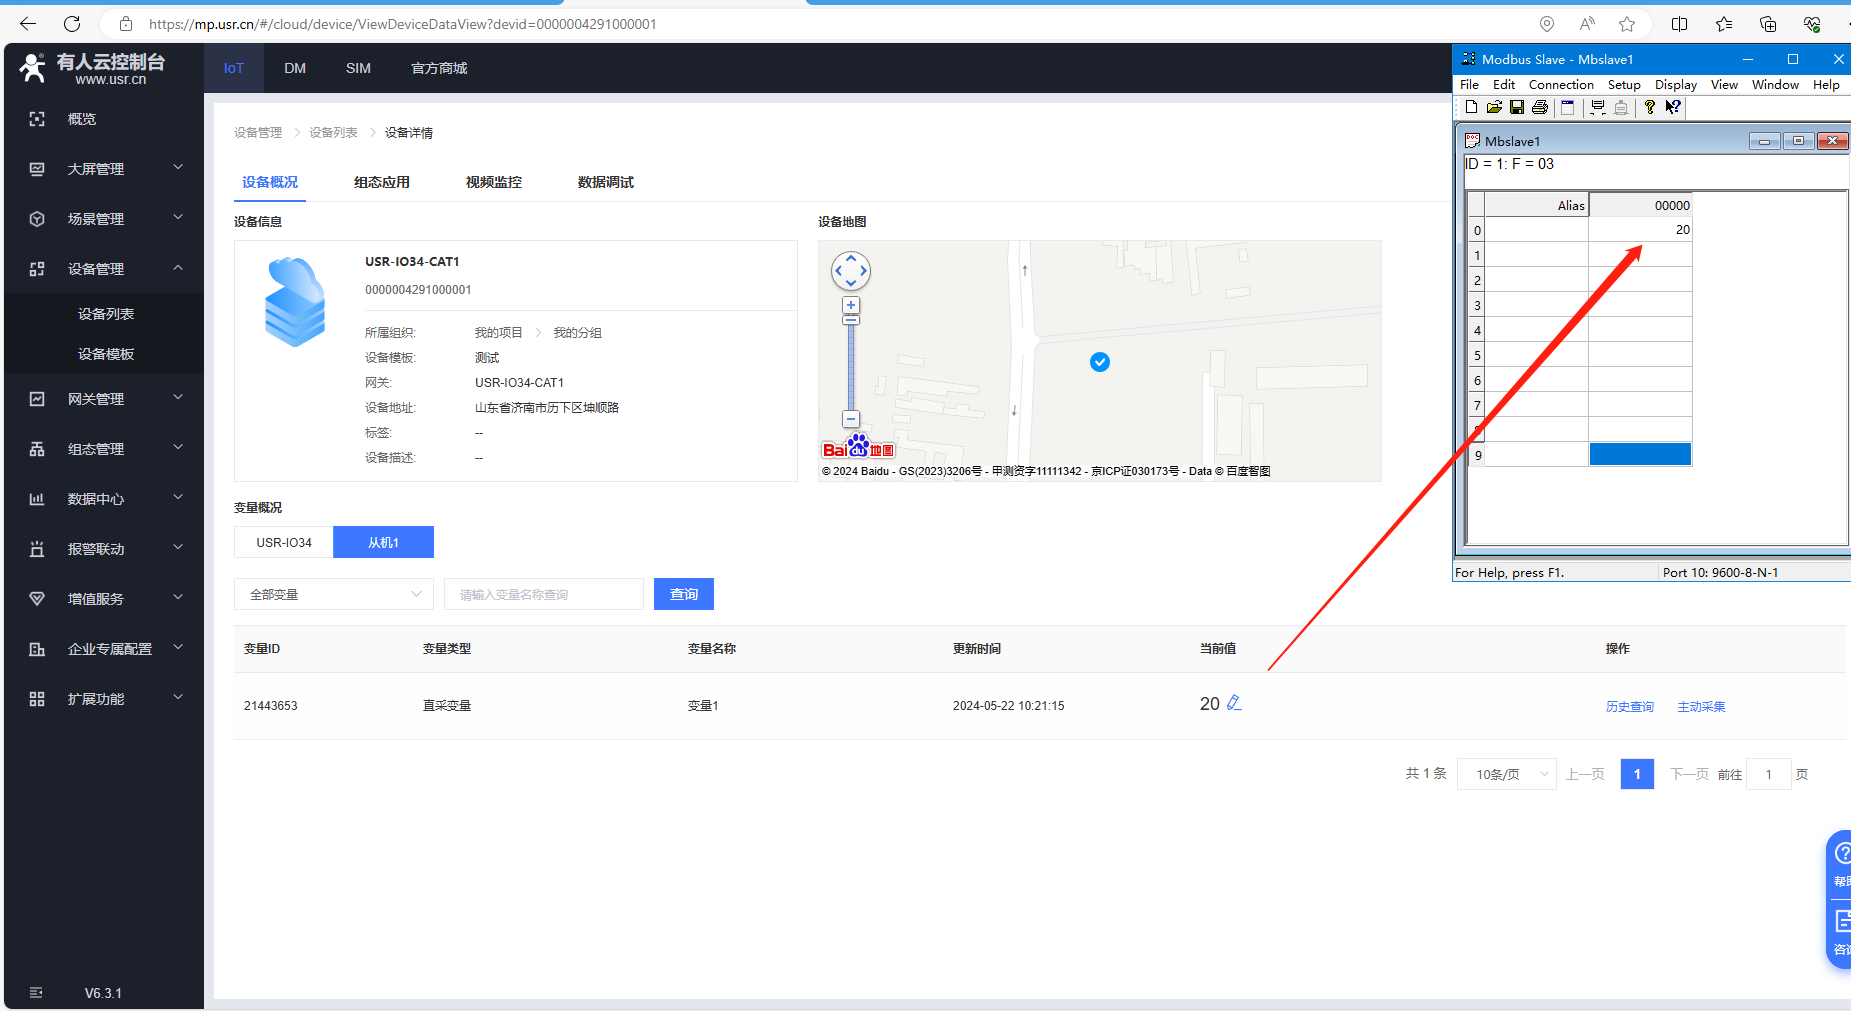The image size is (1851, 1011).
Task: Open file with the folder toolbar icon
Action: coord(1494,107)
